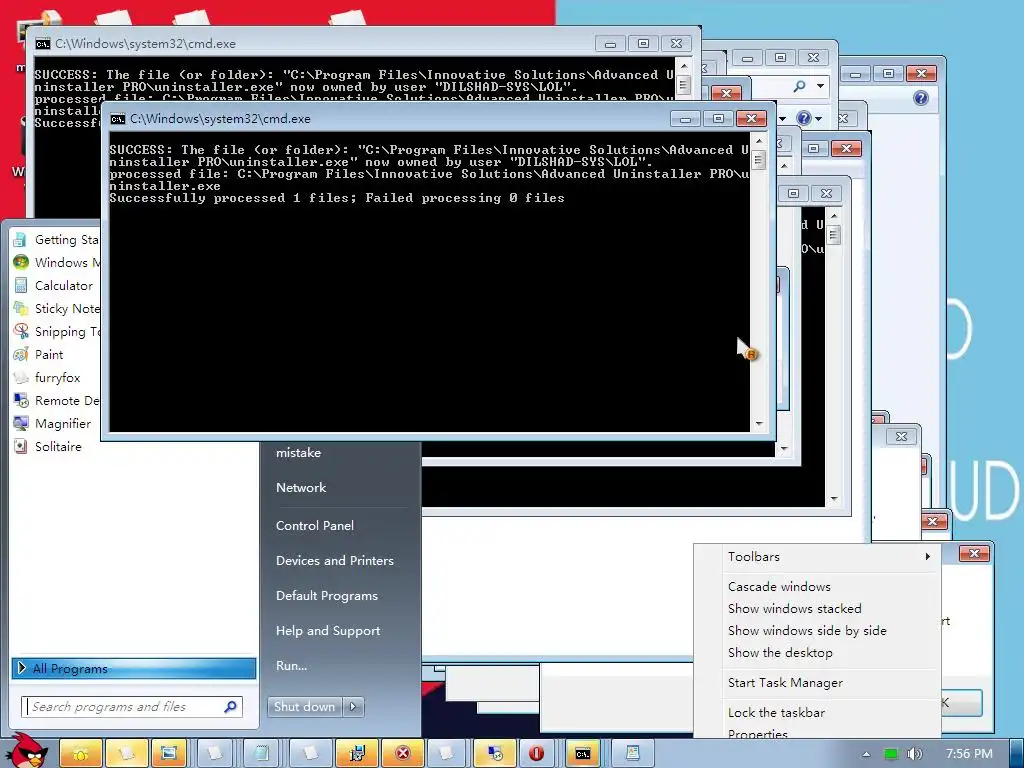Click the green network tray icon
This screenshot has height=768, width=1024.
891,754
